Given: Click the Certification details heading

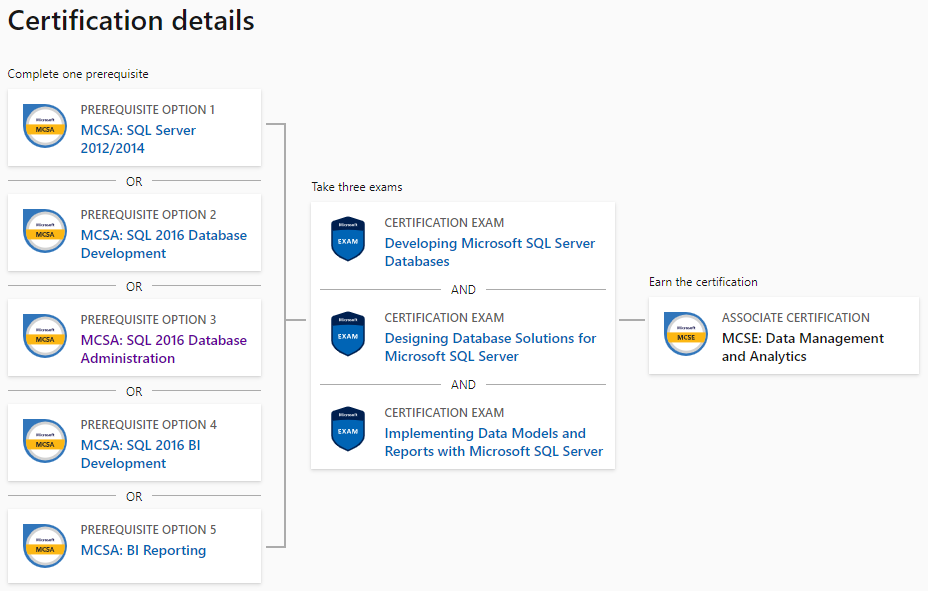Looking at the screenshot, I should point(131,21).
